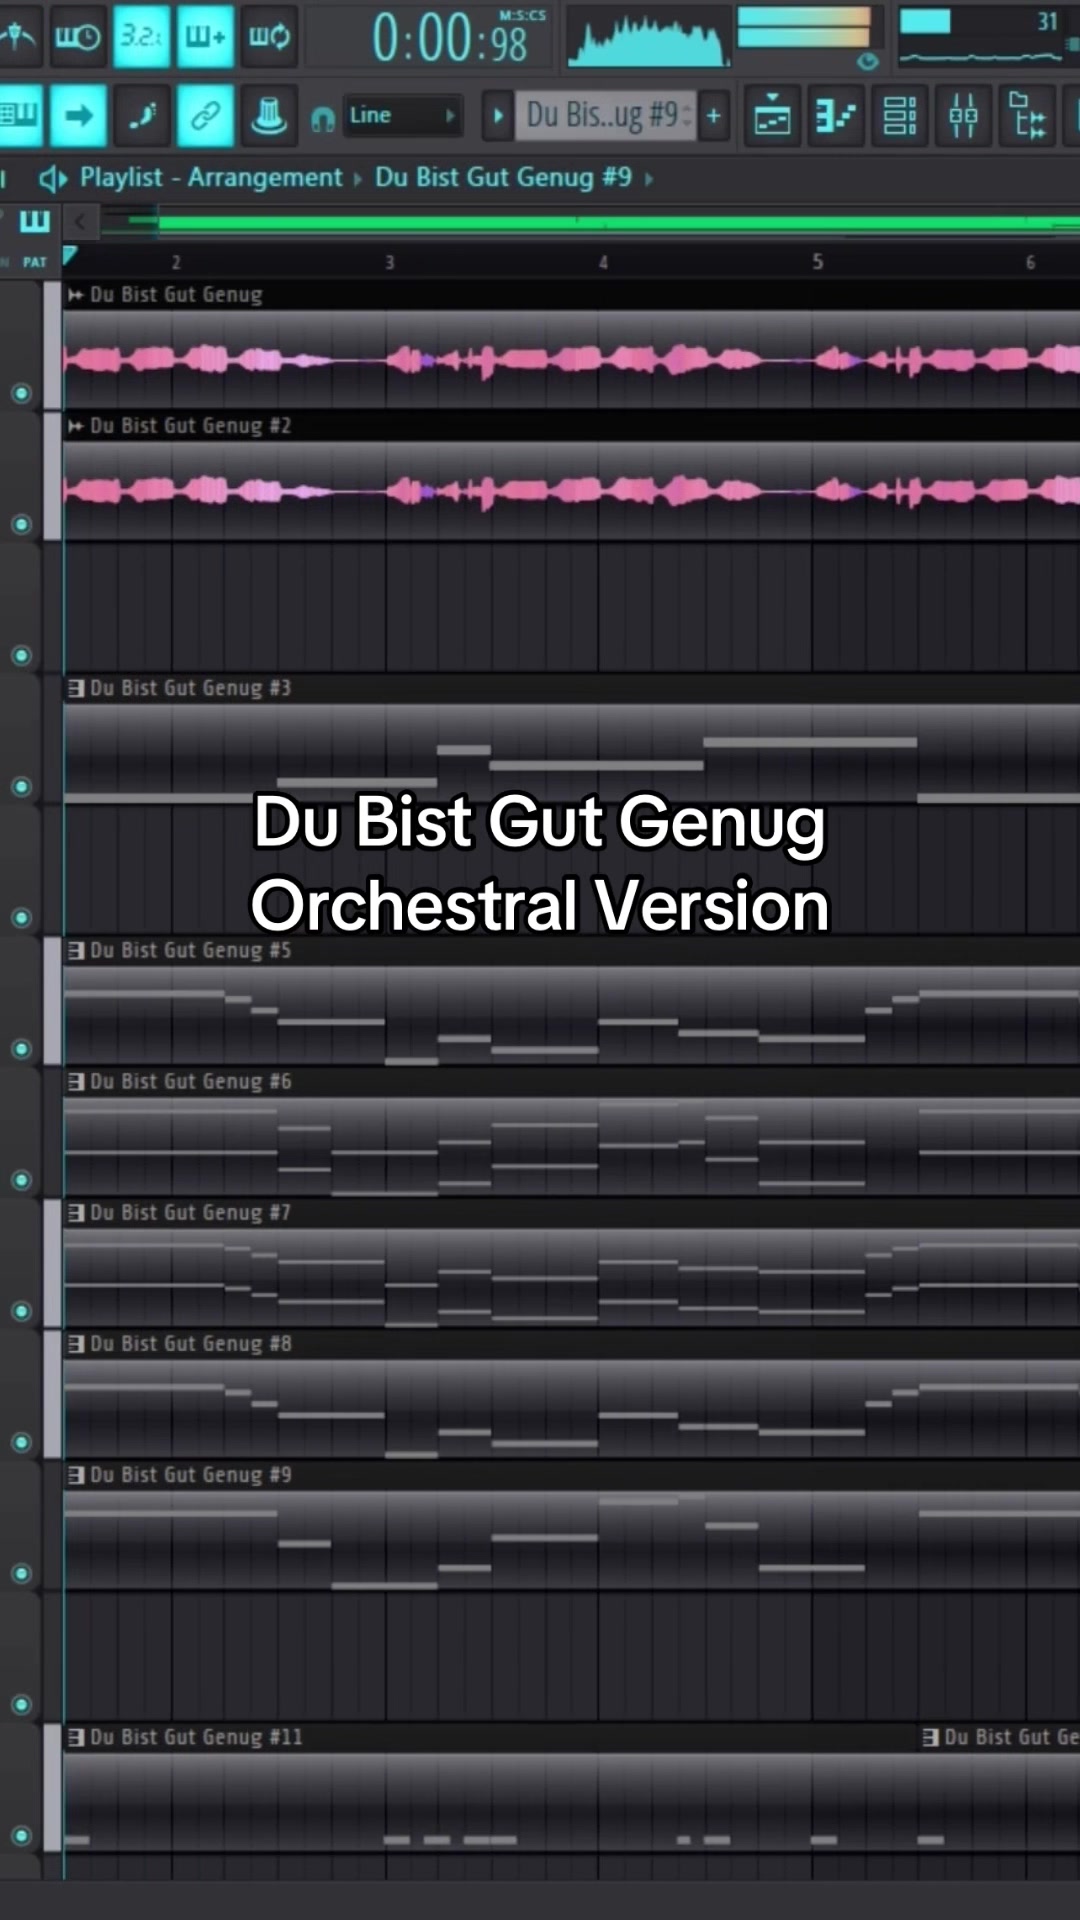Open the Du Bis..ug #9 pattern selector
The width and height of the screenshot is (1080, 1920).
(605, 115)
